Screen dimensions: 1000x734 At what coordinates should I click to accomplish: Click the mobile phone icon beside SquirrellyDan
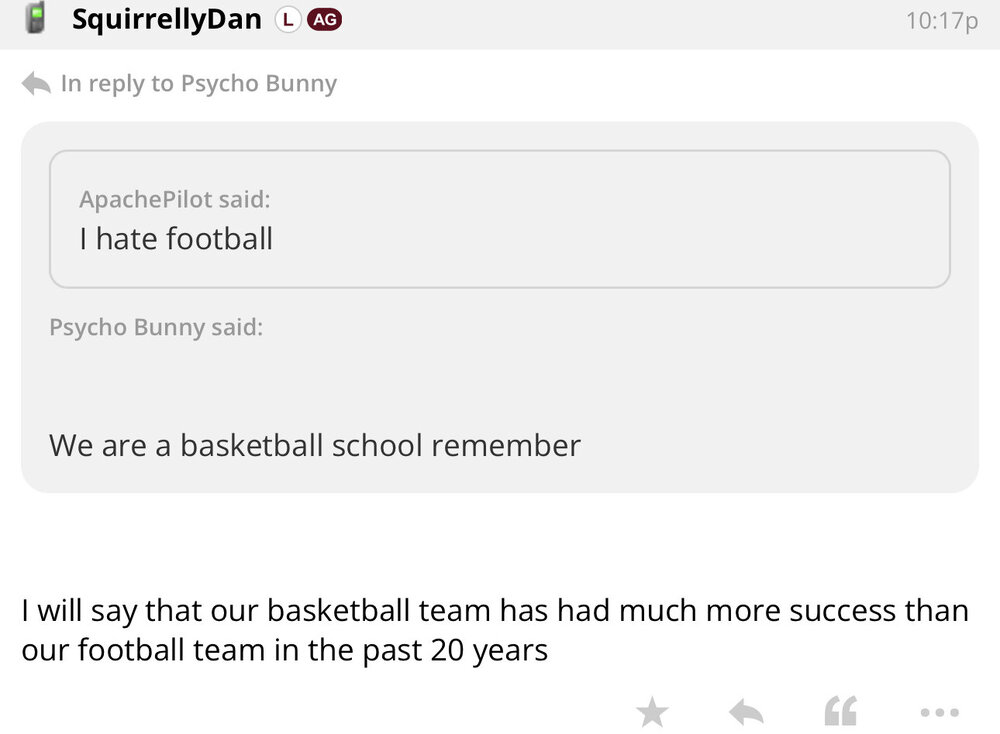click(x=36, y=18)
